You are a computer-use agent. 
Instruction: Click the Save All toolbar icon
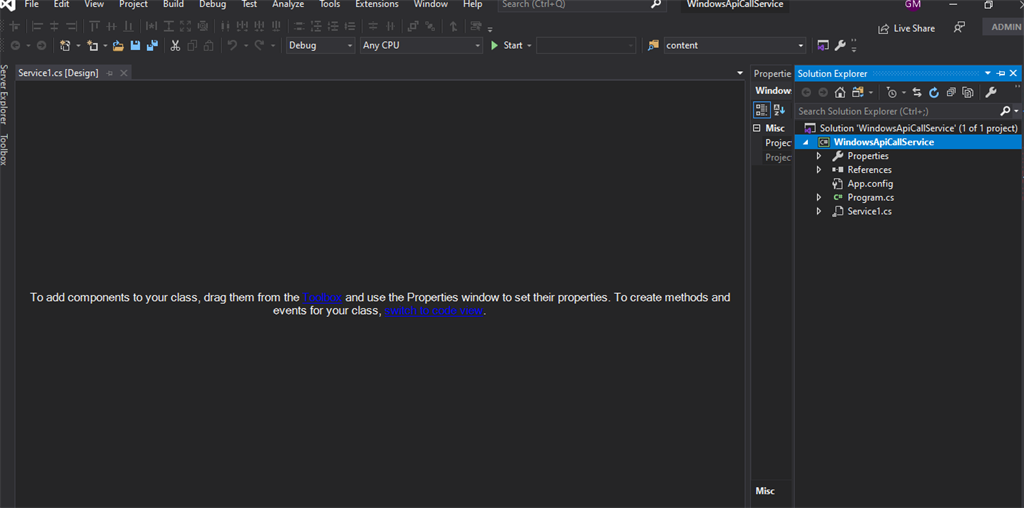click(x=152, y=45)
